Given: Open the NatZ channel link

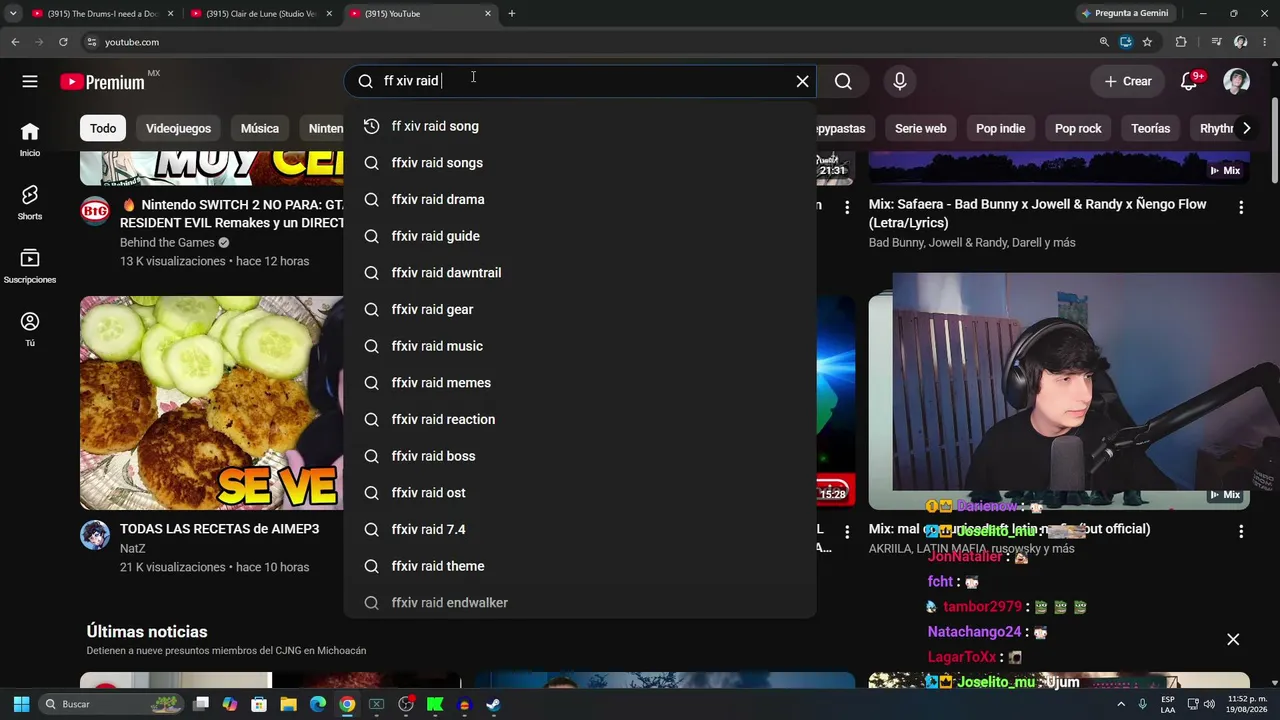Looking at the screenshot, I should 133,549.
